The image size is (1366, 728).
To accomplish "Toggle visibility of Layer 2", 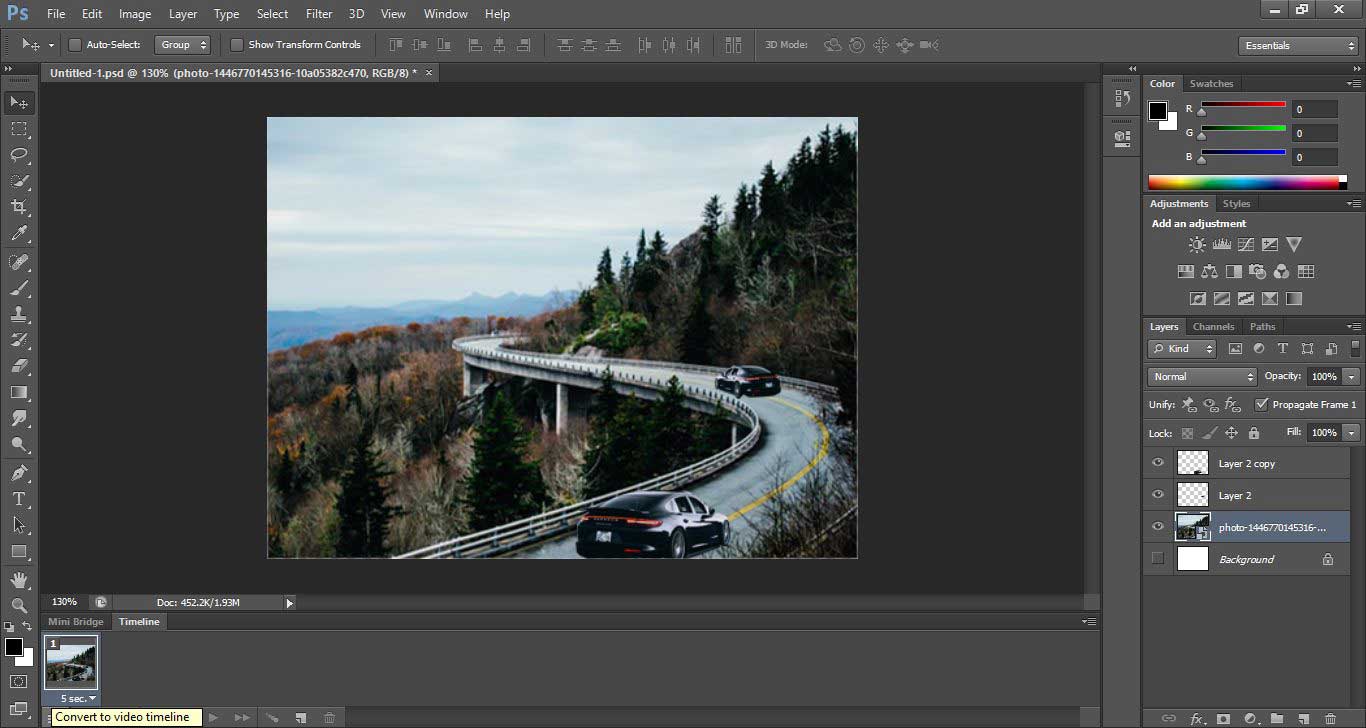I will [x=1158, y=495].
